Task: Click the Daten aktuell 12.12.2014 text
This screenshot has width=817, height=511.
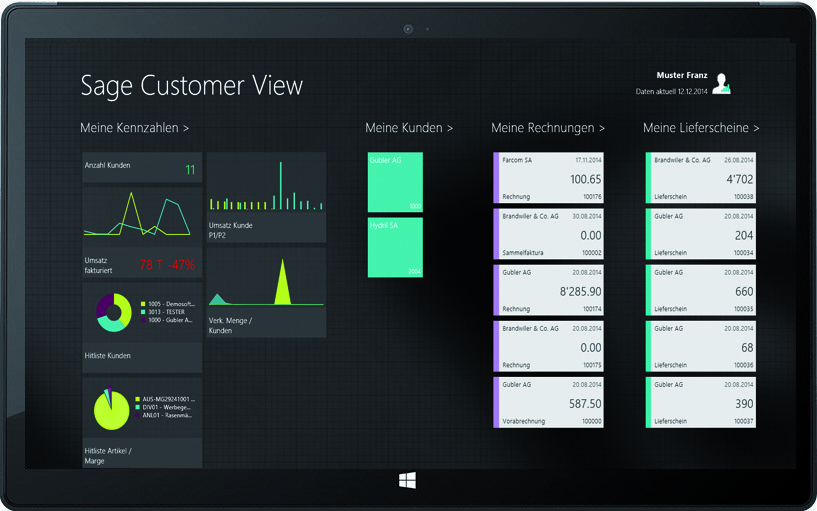Action: click(672, 91)
